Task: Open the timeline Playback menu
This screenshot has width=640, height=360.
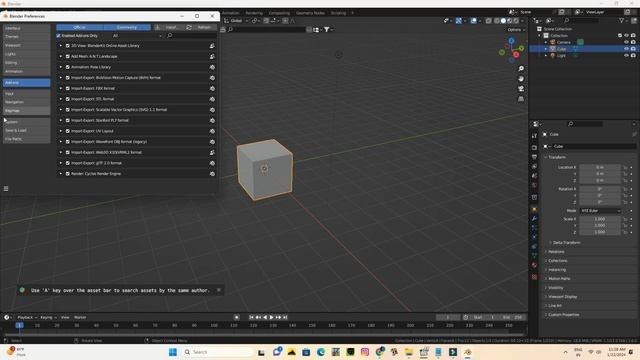Action: tap(27, 317)
